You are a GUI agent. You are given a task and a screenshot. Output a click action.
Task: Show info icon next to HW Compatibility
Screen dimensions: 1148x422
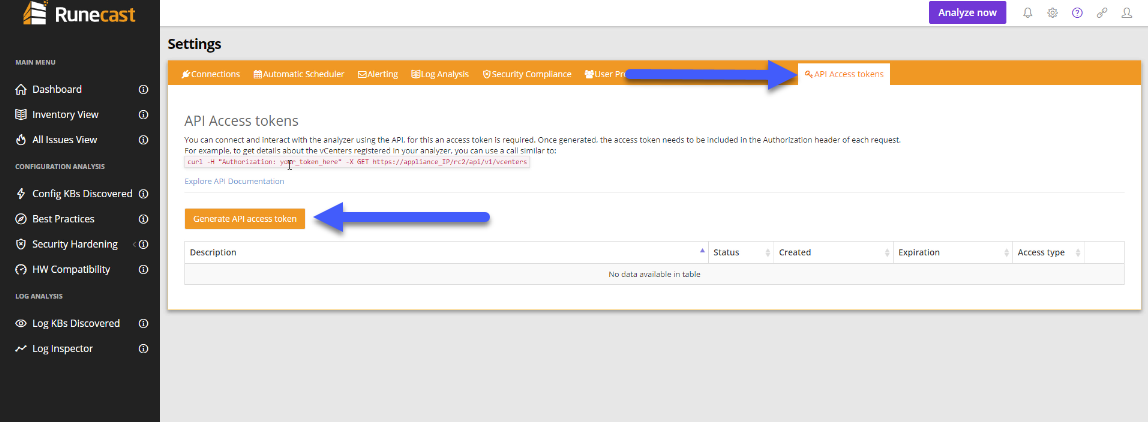pos(144,270)
